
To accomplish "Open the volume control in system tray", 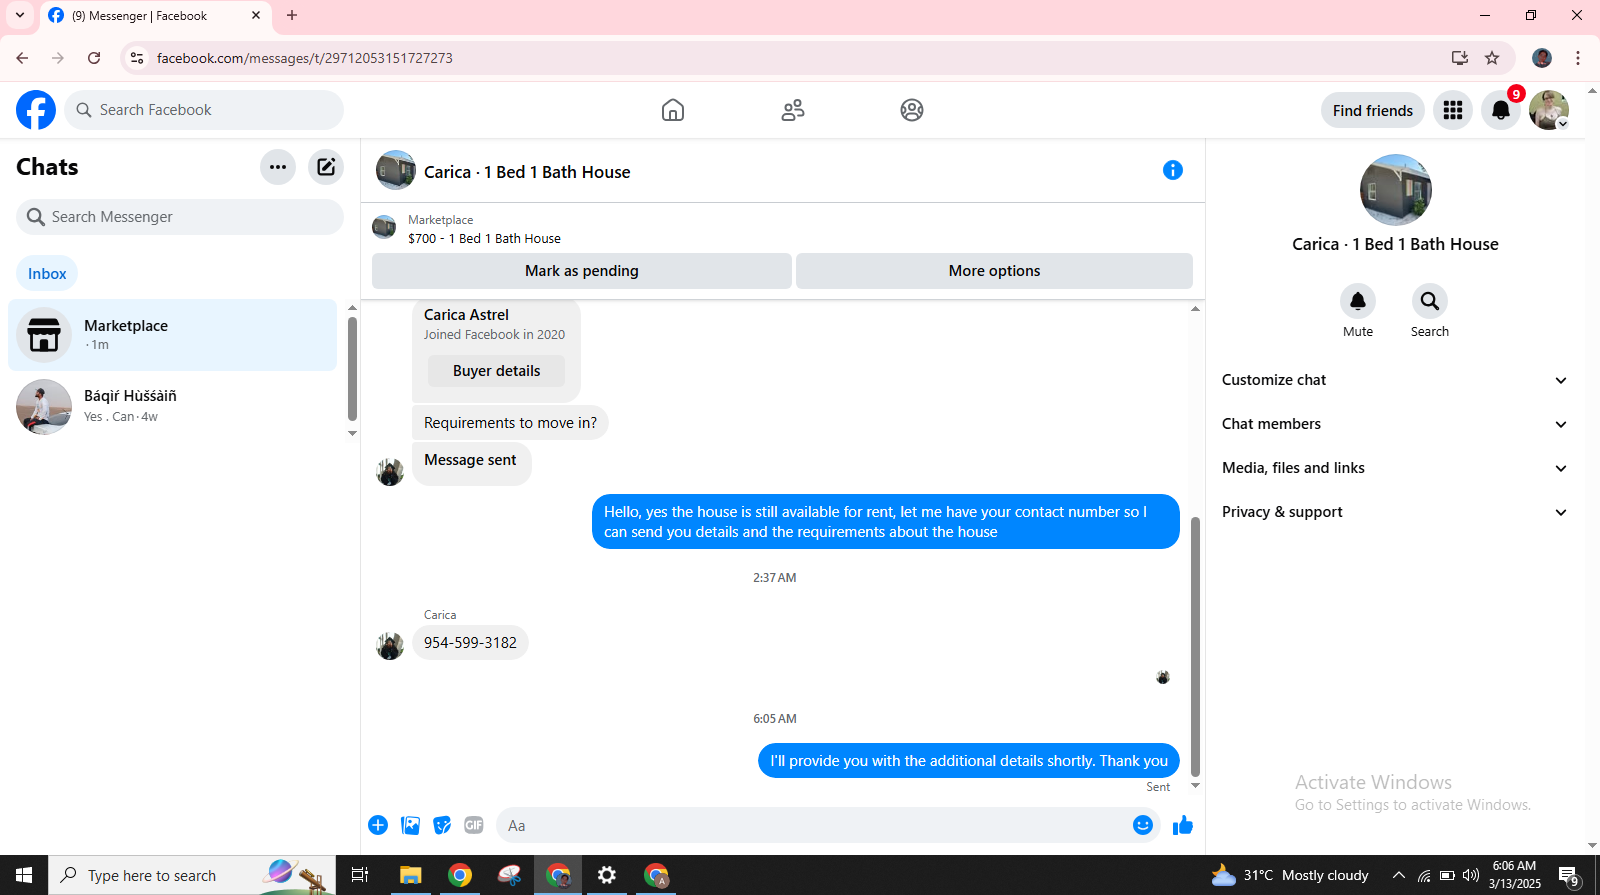I will 1471,875.
